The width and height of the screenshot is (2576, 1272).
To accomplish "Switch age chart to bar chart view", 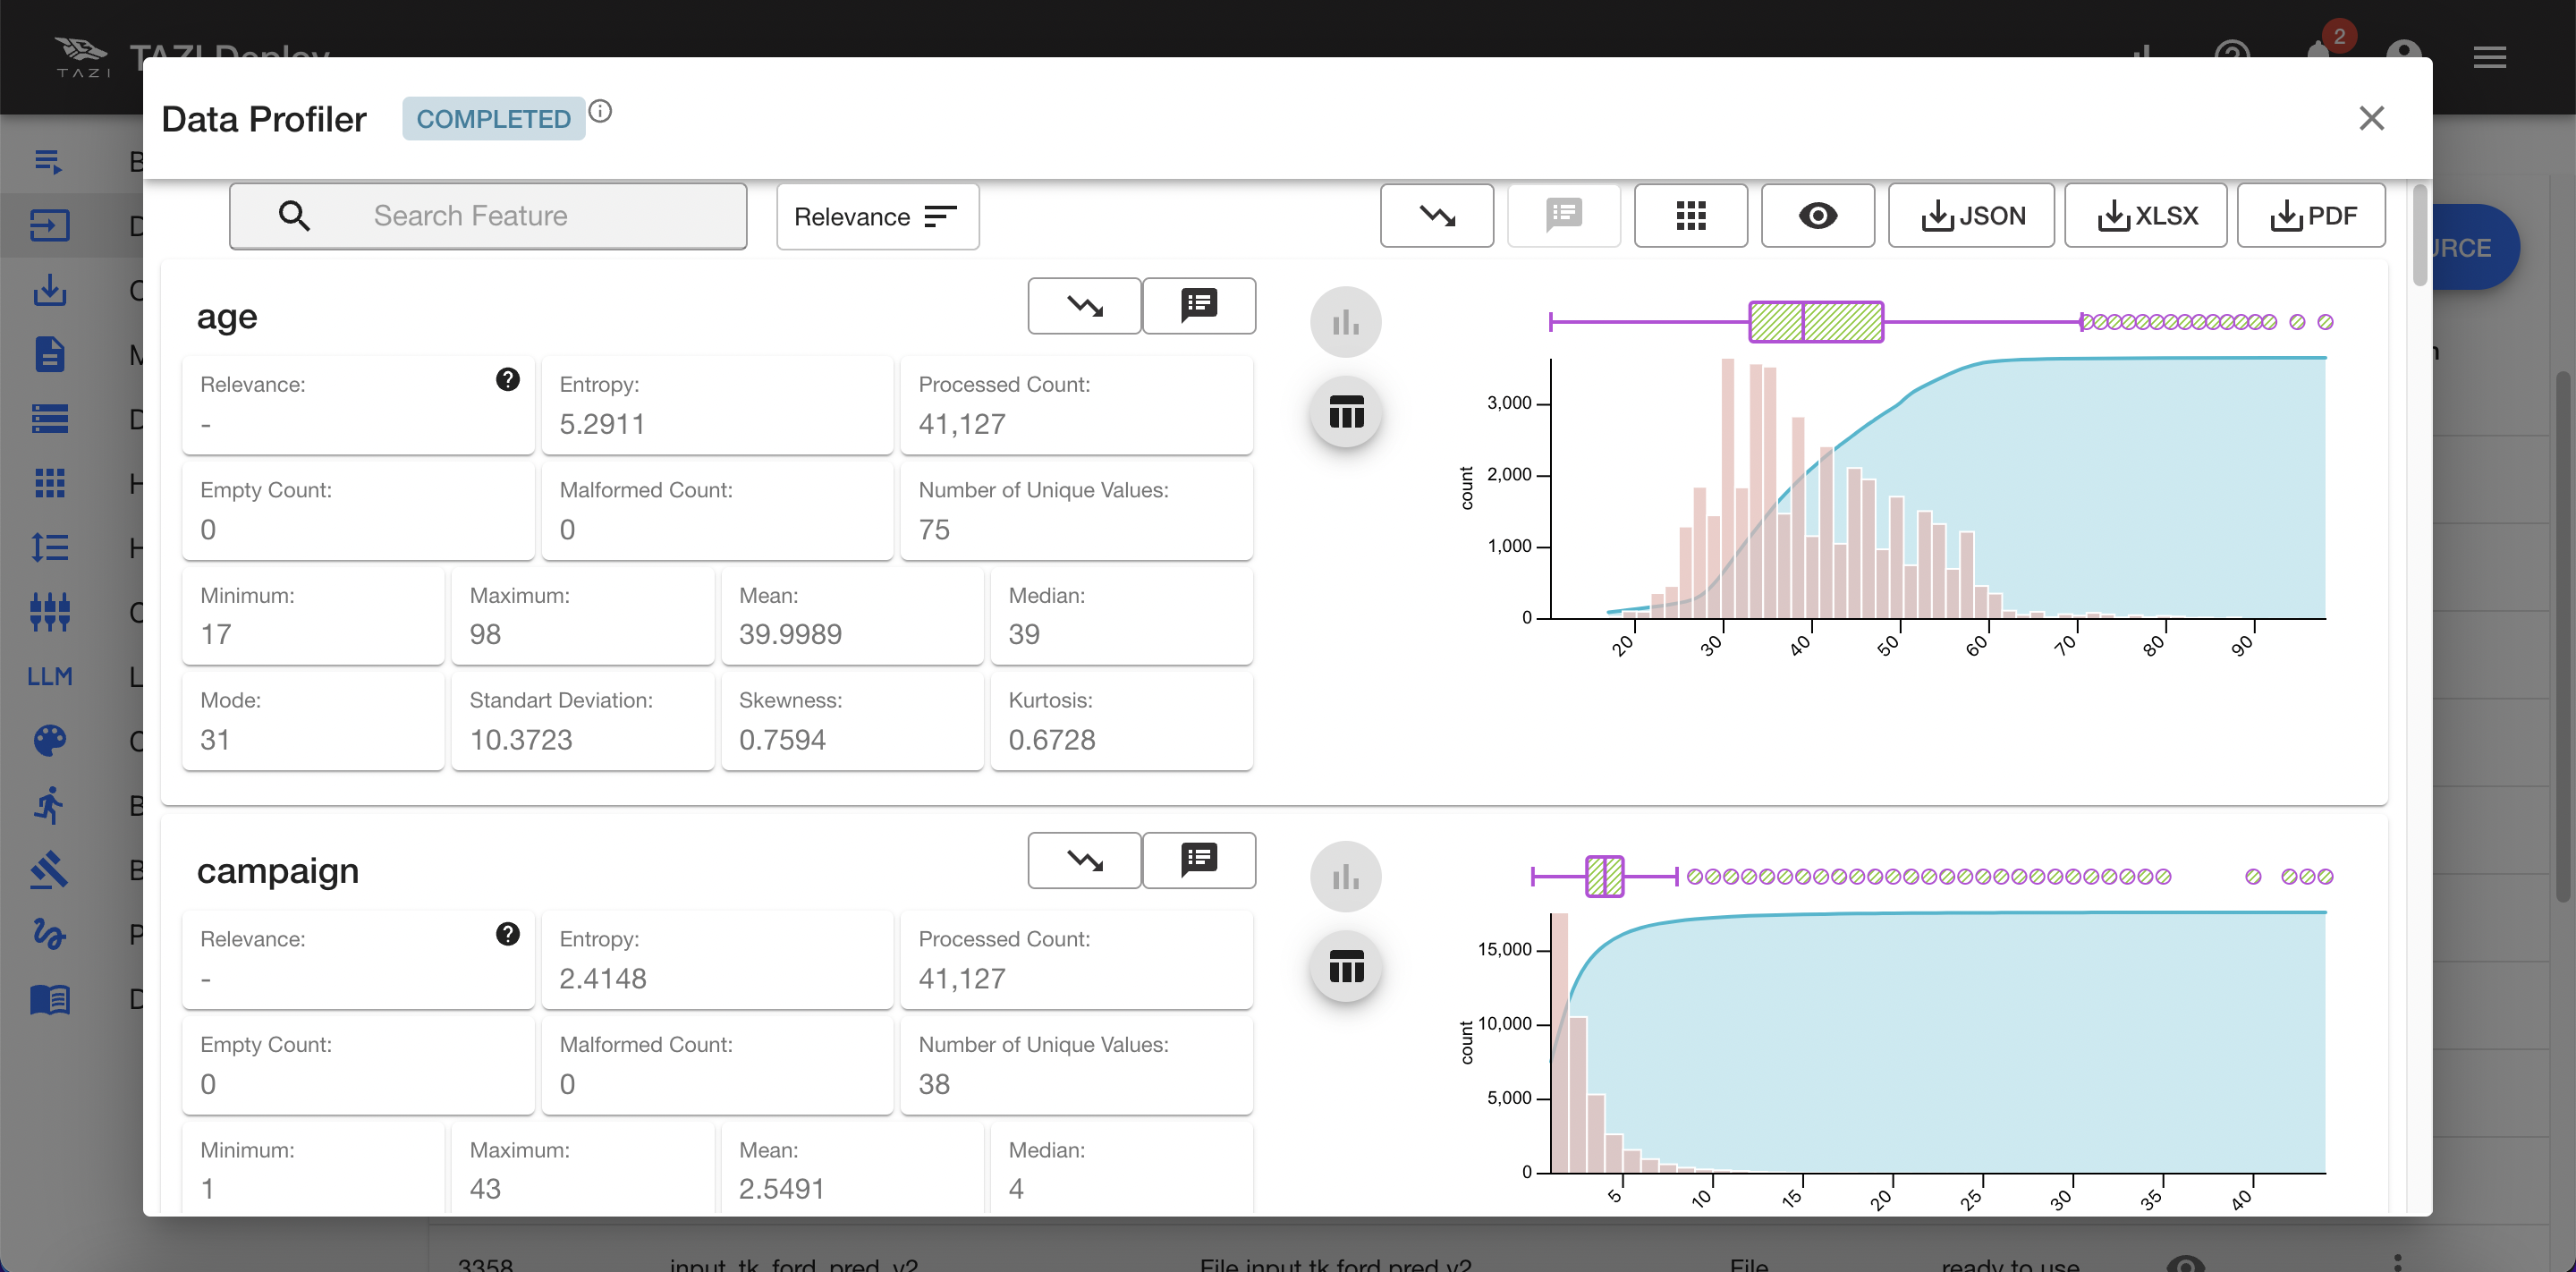I will (1346, 322).
